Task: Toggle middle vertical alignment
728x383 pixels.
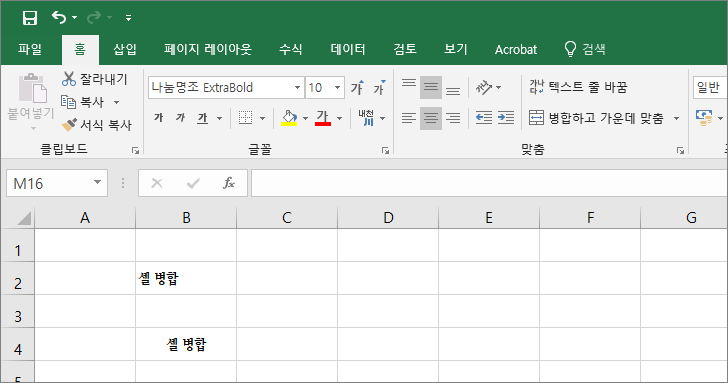Action: coord(431,87)
